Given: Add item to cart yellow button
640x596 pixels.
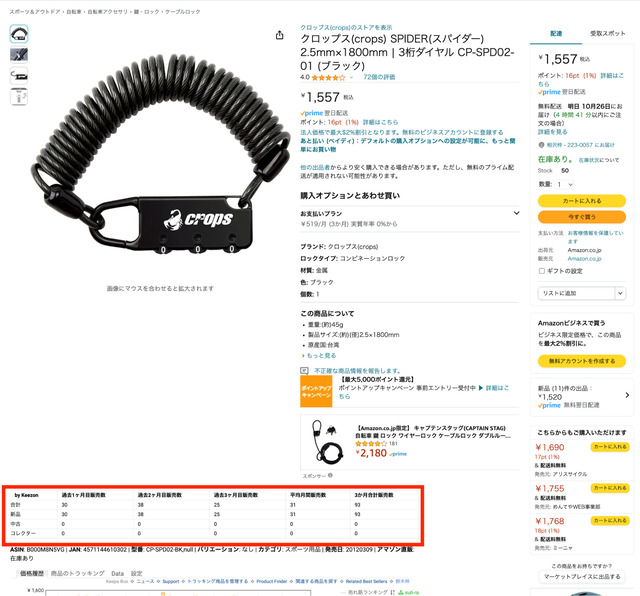Looking at the screenshot, I should [582, 201].
